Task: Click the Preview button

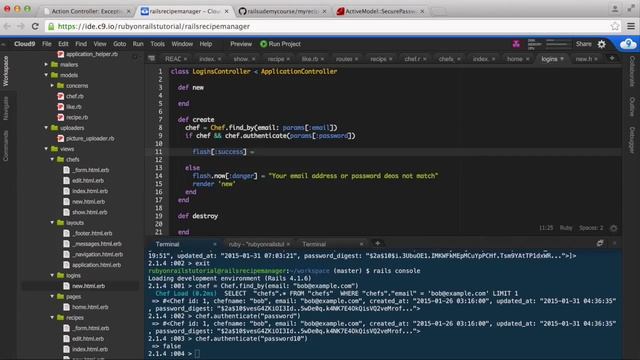Action: pyautogui.click(x=241, y=44)
